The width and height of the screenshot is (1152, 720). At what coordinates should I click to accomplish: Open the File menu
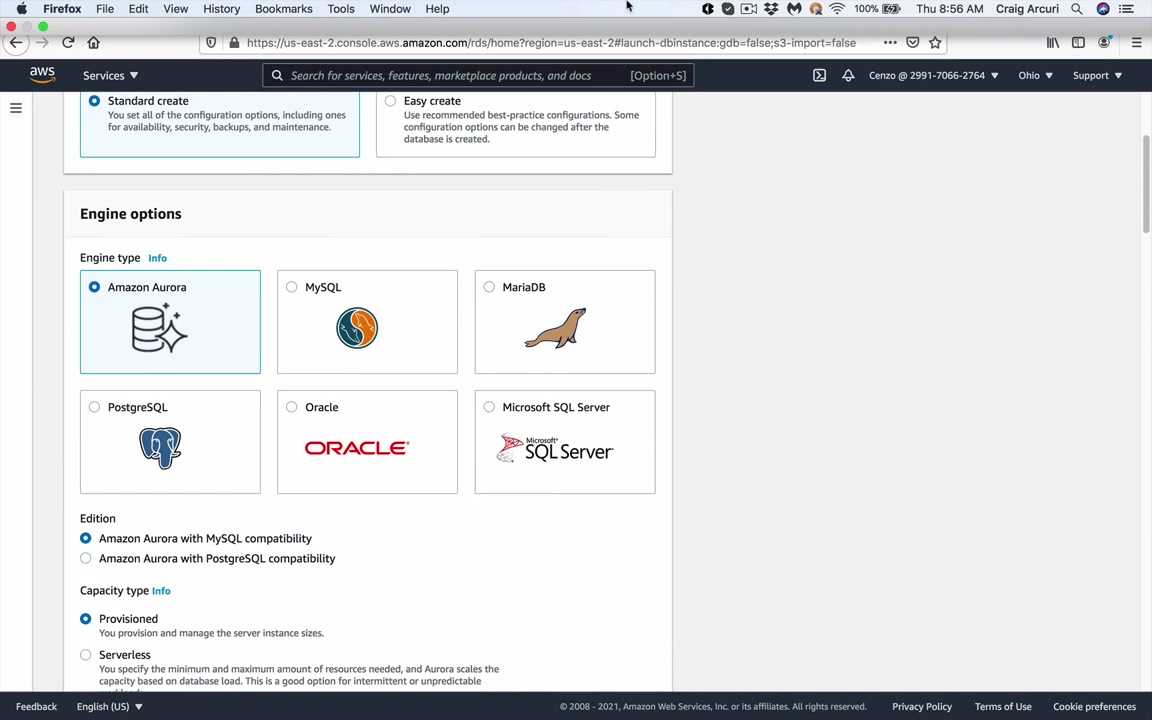point(104,9)
